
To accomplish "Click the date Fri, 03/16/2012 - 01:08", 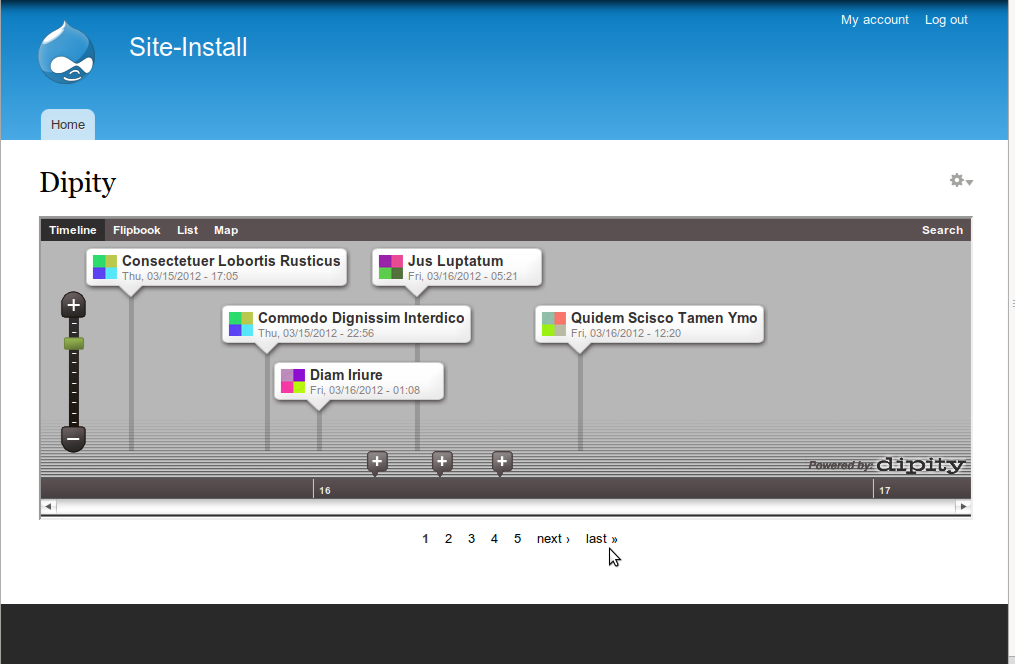I will point(364,390).
